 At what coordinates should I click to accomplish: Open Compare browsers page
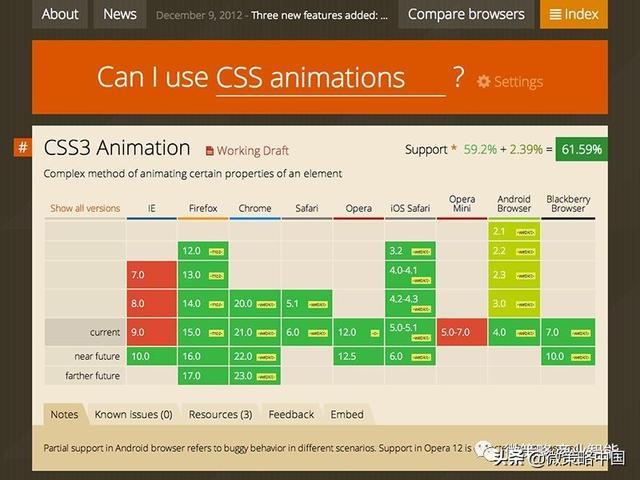pyautogui.click(x=466, y=14)
